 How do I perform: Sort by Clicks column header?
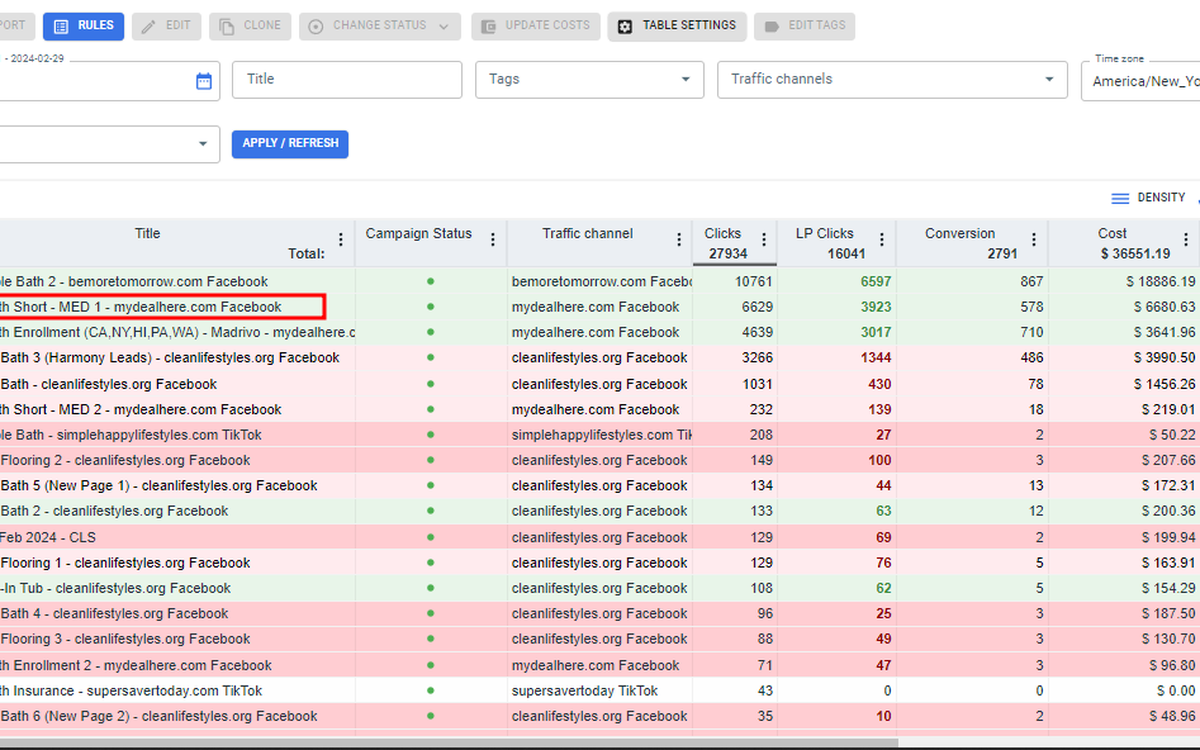[x=723, y=234]
